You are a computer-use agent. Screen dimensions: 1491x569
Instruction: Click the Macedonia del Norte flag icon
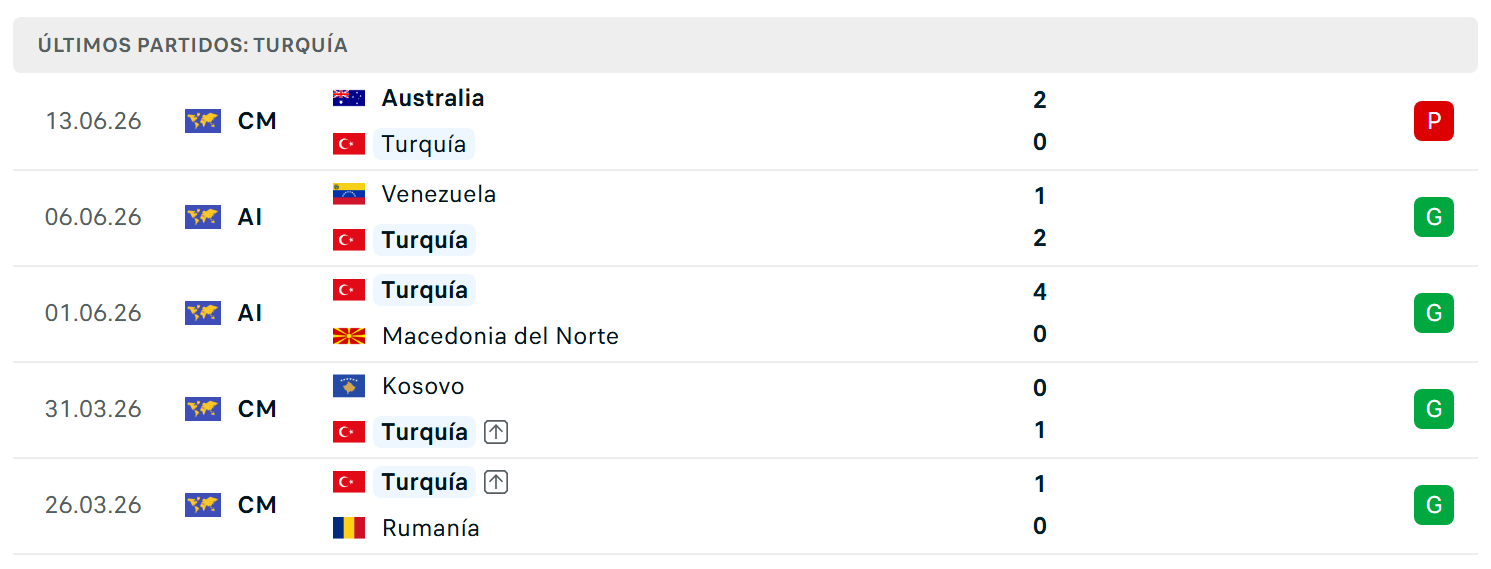(349, 336)
